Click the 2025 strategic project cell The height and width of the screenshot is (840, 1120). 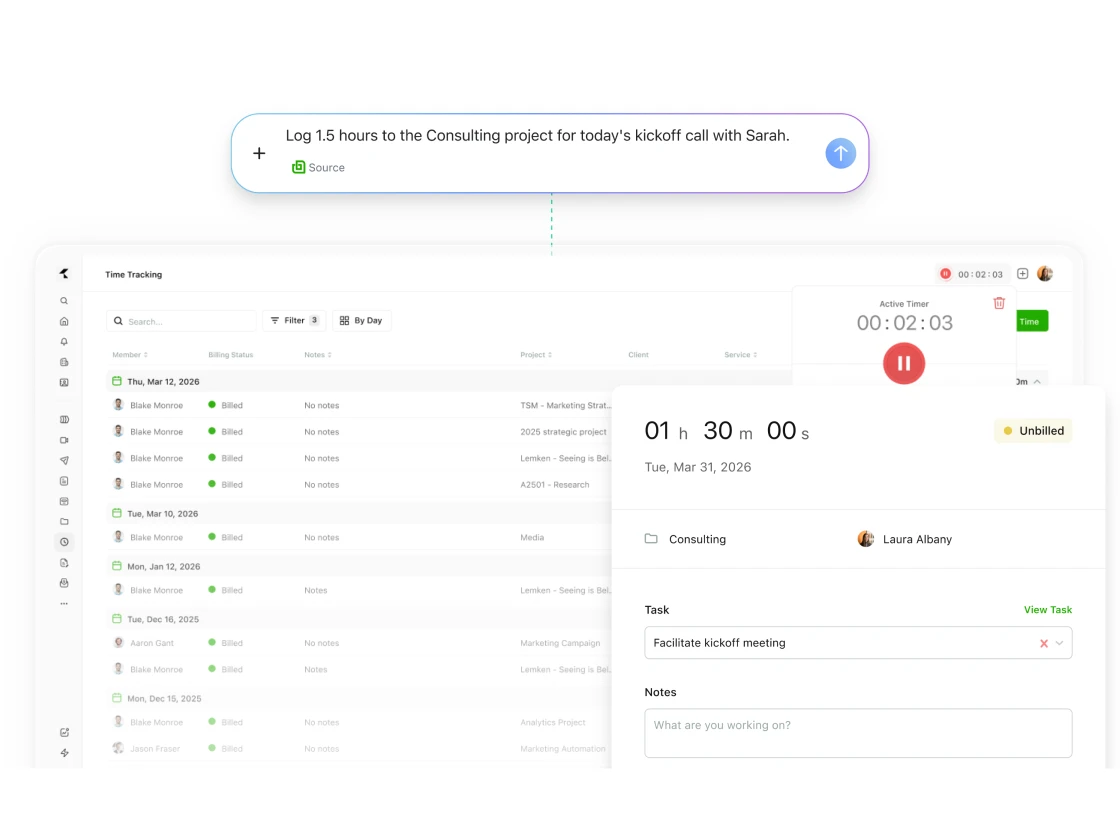pos(563,431)
